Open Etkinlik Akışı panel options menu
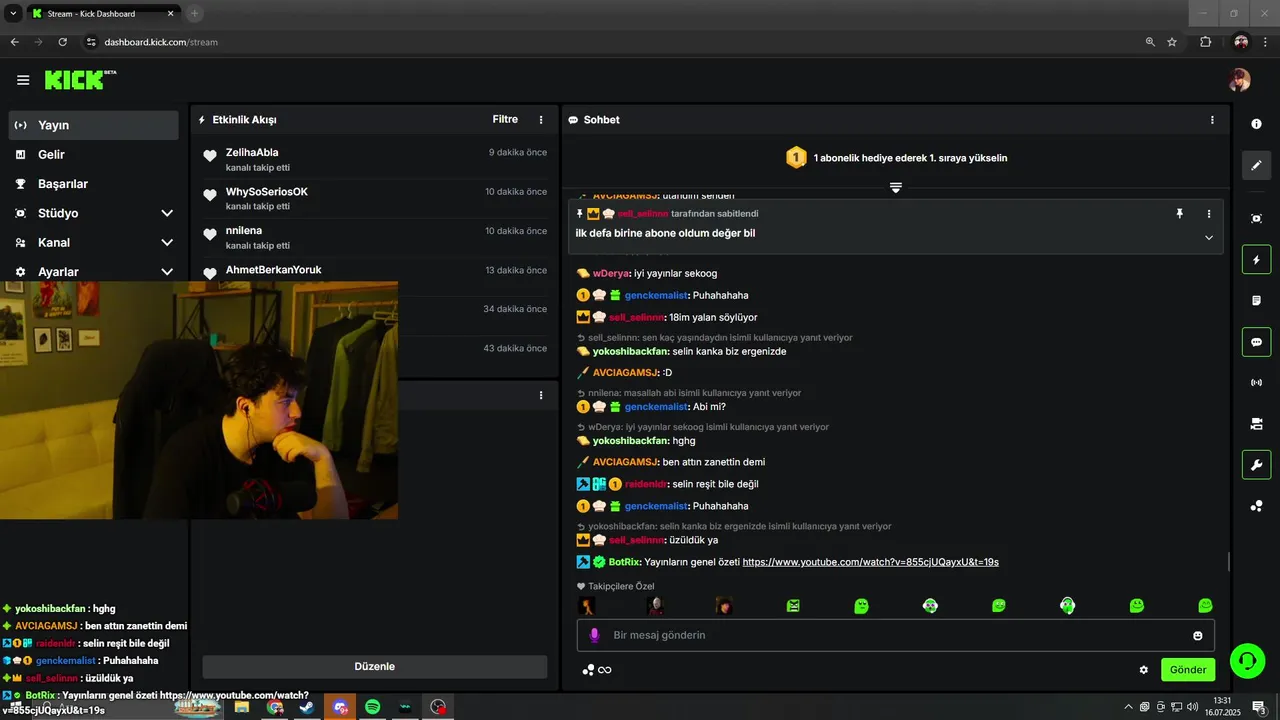 coord(541,120)
